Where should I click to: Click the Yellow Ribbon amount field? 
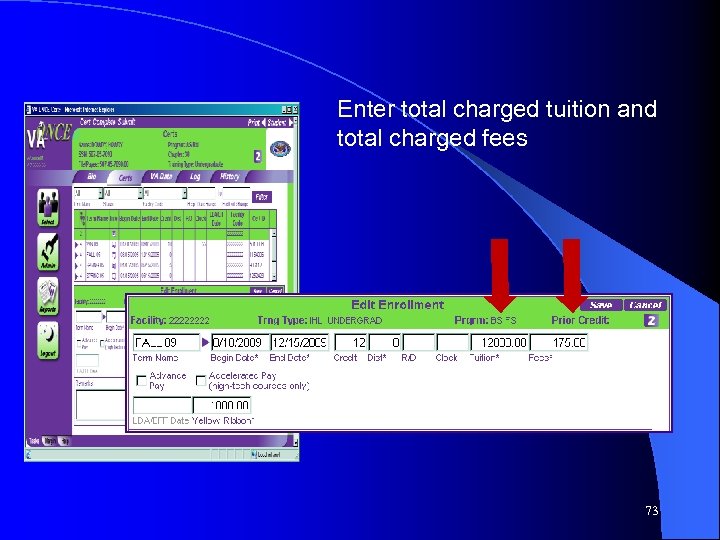pyautogui.click(x=222, y=405)
